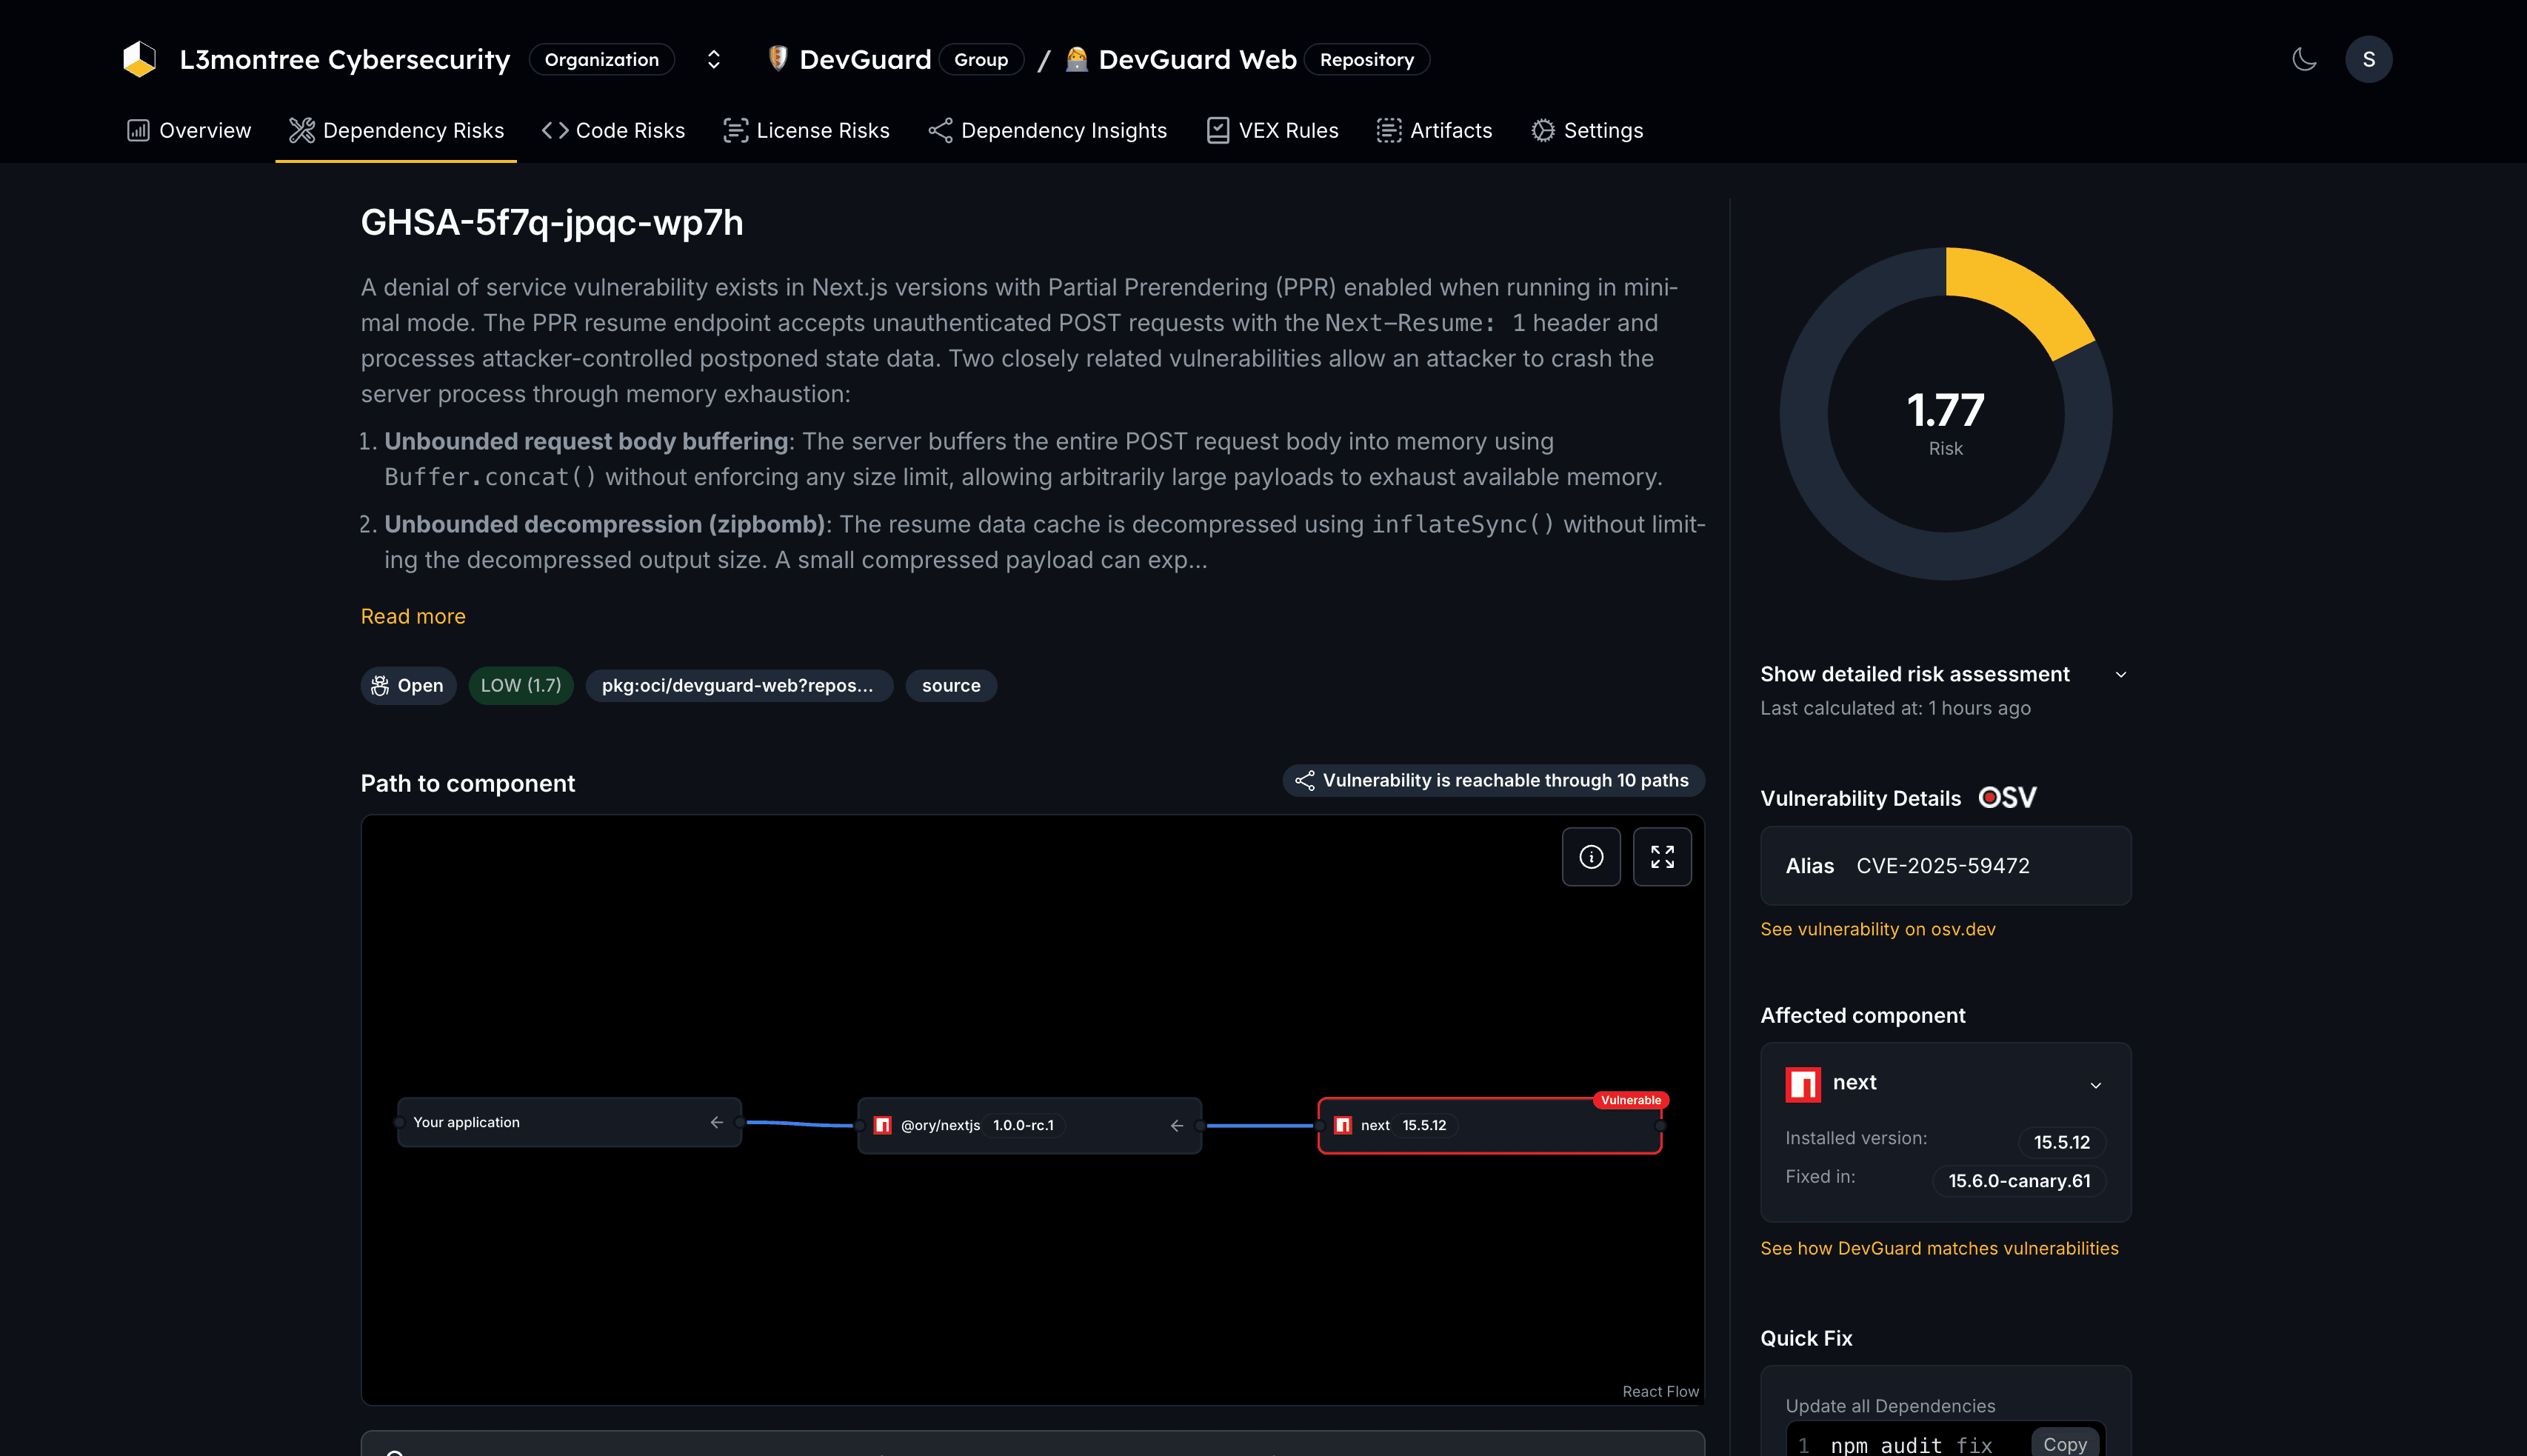
Task: Click the Code Risks brackets icon
Action: (x=555, y=131)
